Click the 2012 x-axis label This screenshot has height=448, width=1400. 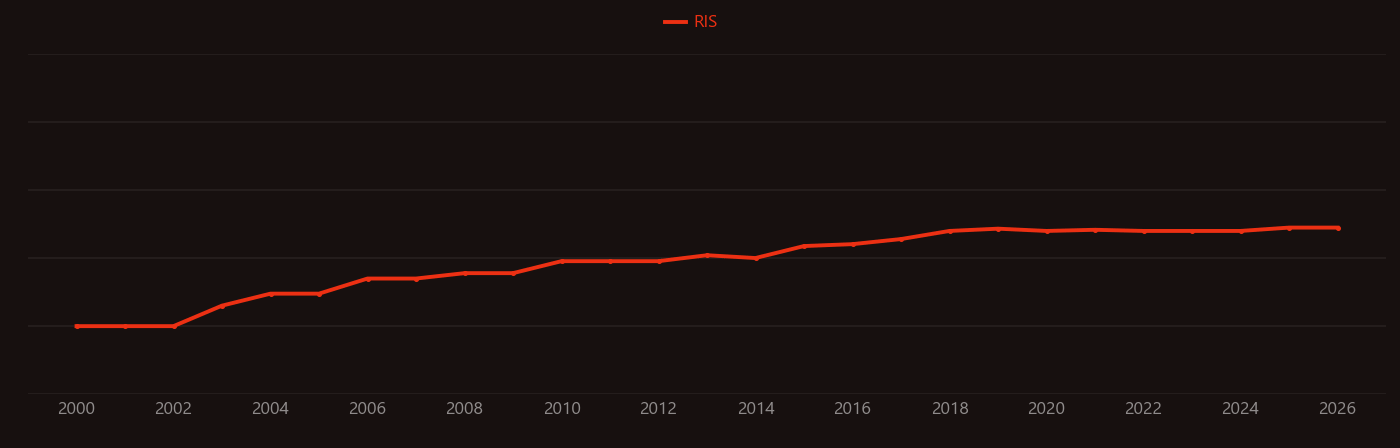click(x=659, y=409)
